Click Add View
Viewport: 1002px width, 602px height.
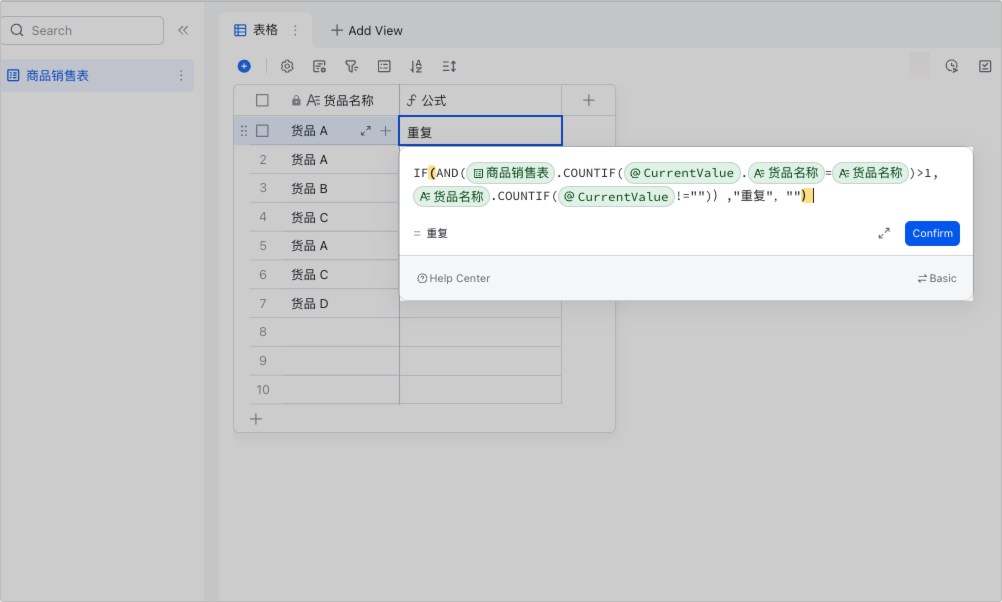click(367, 30)
